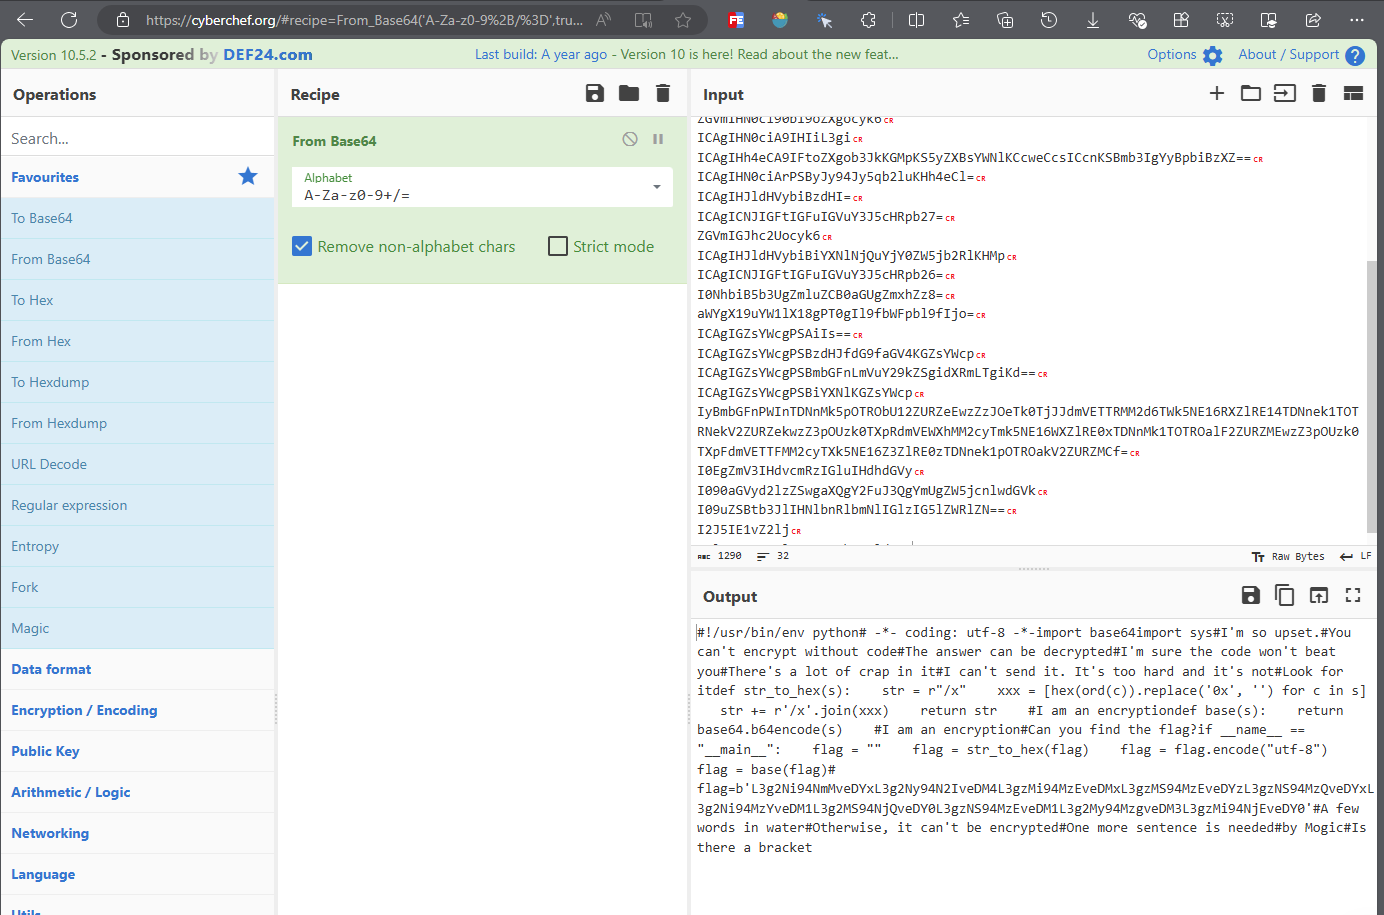Load a recipe via the folder icon
Viewport: 1384px width, 915px height.
(x=629, y=93)
